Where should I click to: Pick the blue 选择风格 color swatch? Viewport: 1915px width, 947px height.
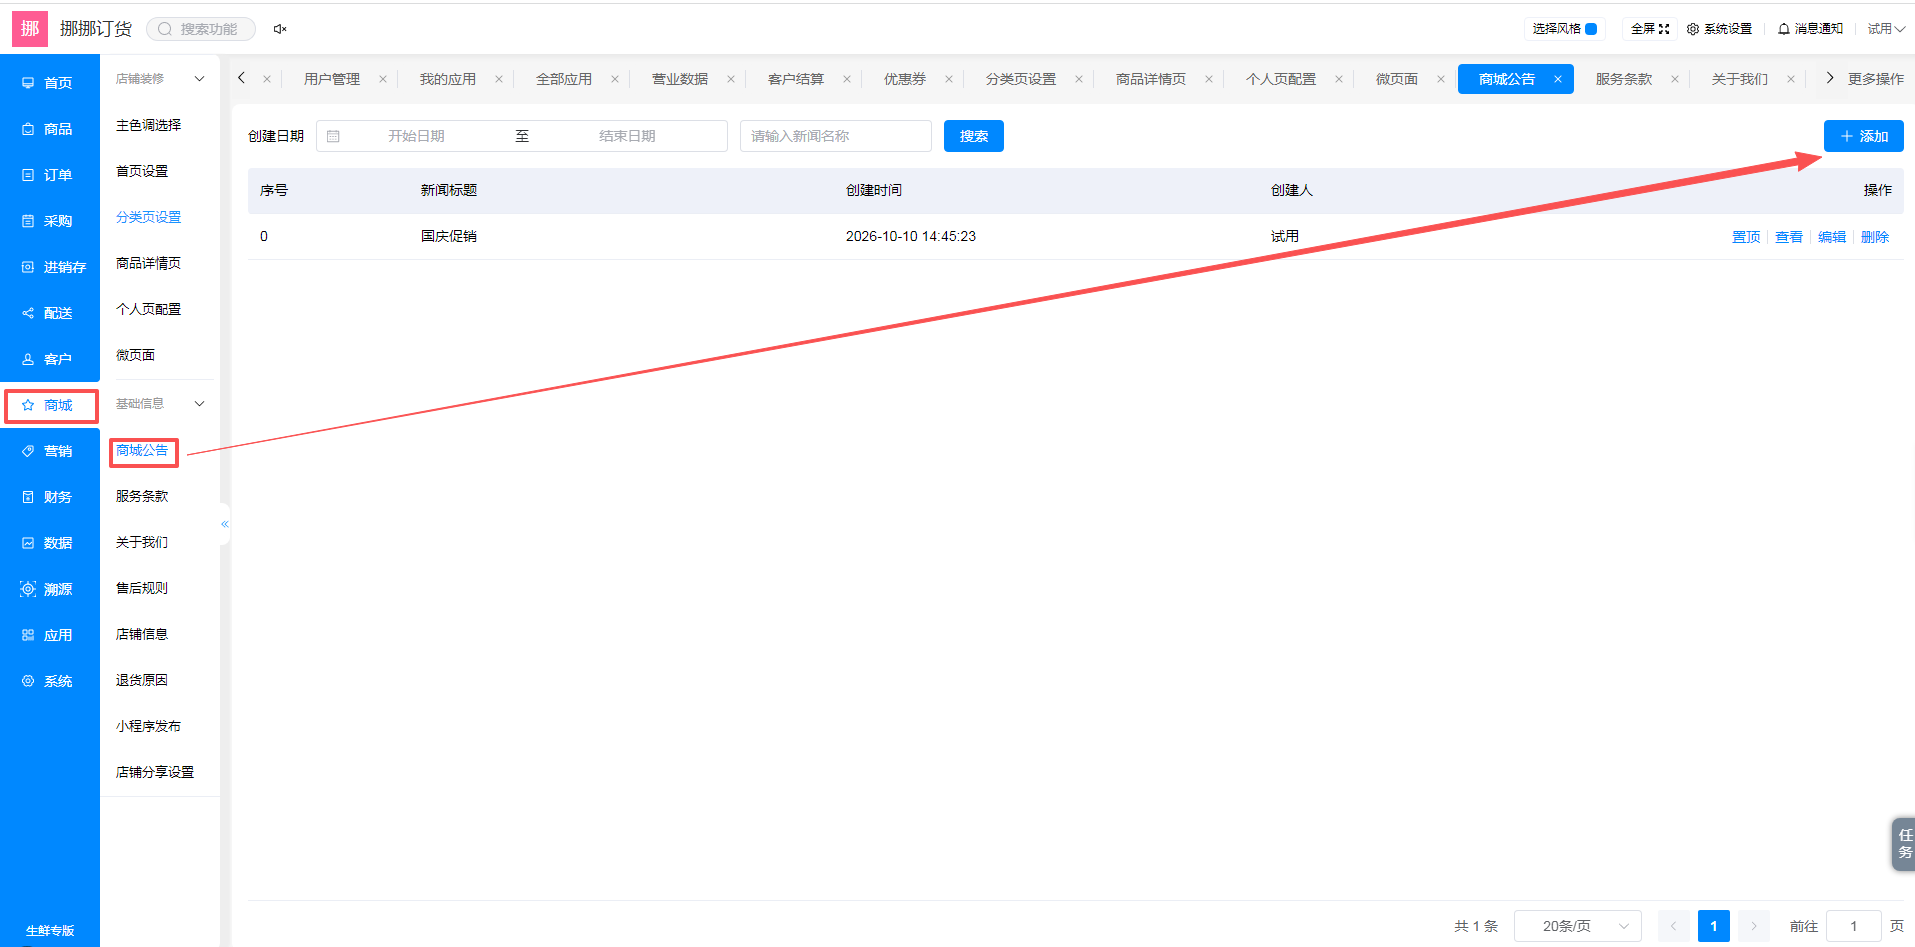[x=1591, y=29]
